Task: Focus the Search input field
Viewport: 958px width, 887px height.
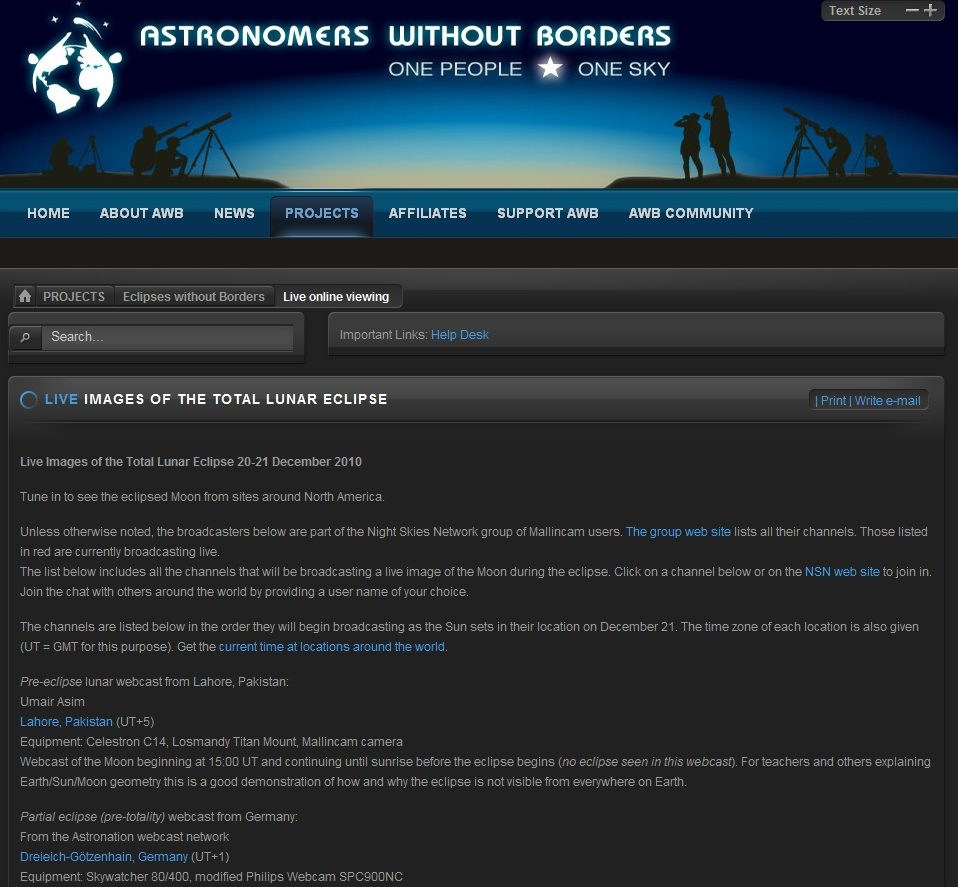Action: click(167, 337)
